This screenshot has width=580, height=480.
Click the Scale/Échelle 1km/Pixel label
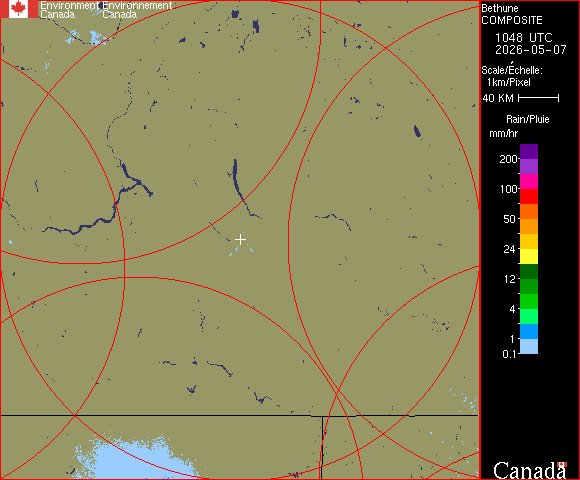512,76
